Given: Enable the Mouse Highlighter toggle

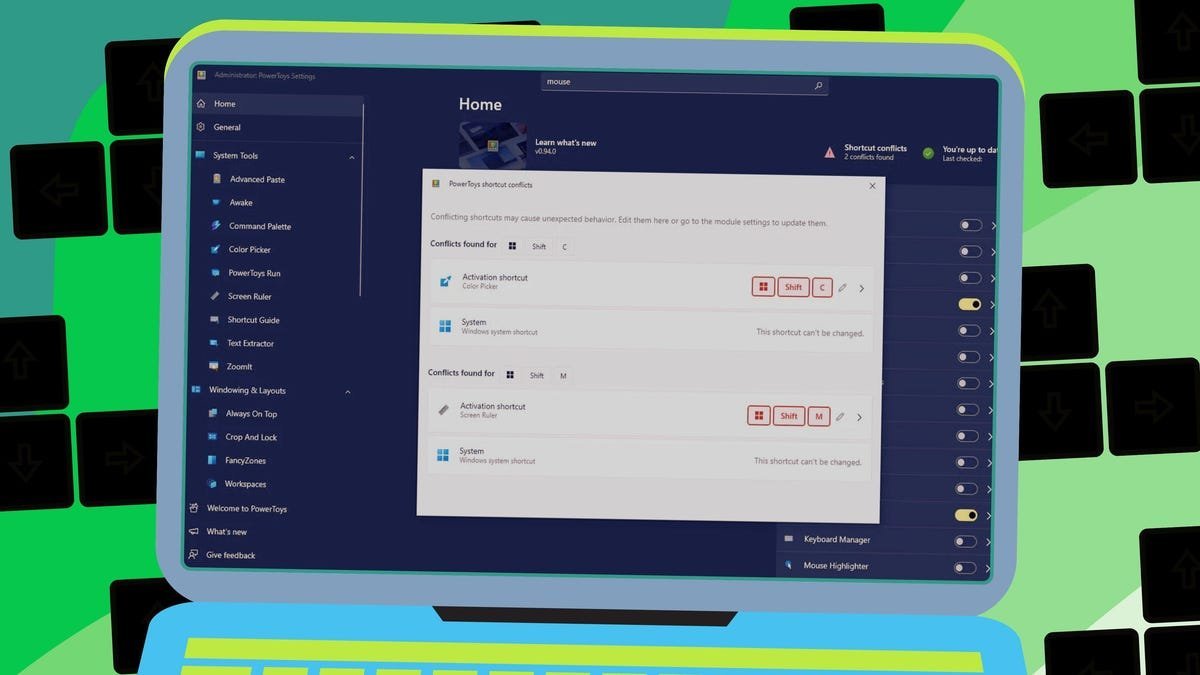Looking at the screenshot, I should pyautogui.click(x=965, y=568).
